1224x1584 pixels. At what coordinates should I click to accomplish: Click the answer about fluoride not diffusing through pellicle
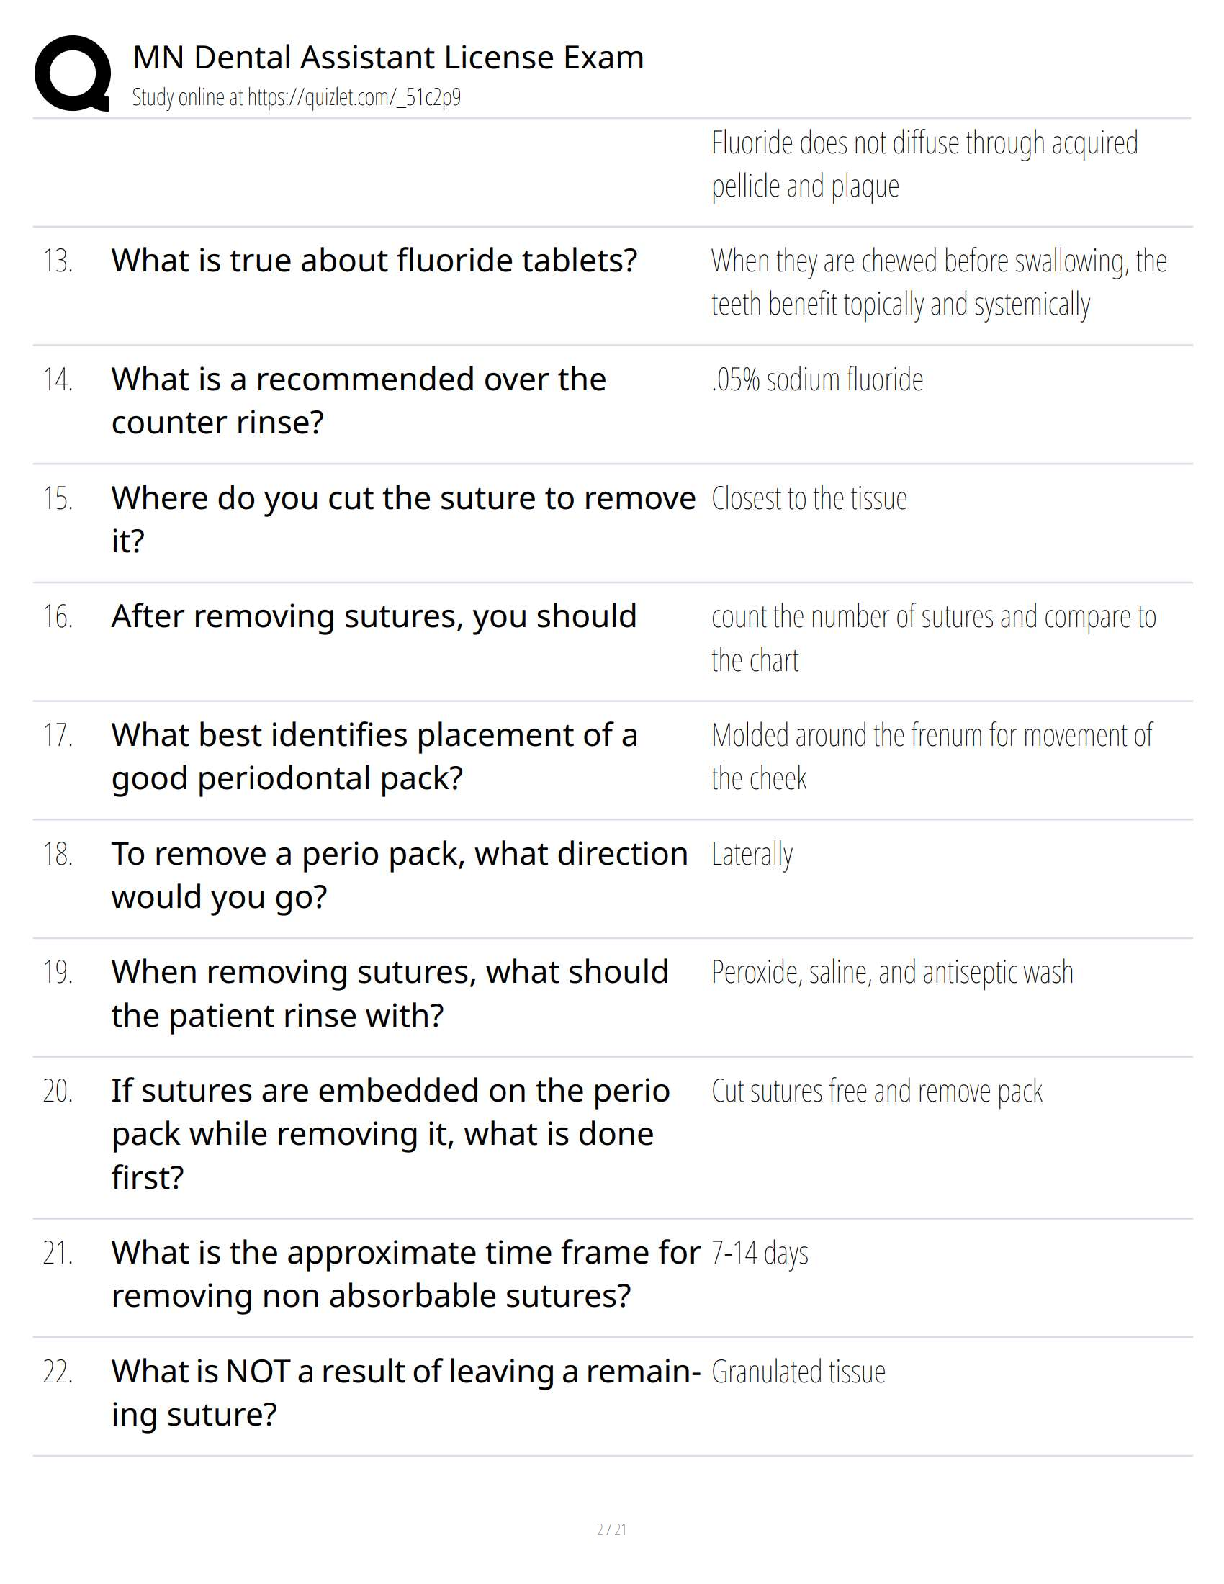tap(924, 164)
